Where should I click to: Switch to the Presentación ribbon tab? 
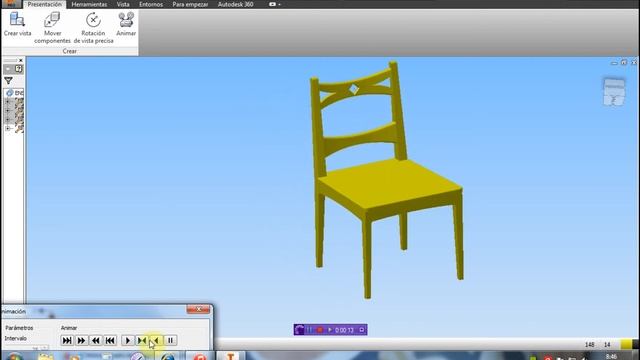(44, 4)
